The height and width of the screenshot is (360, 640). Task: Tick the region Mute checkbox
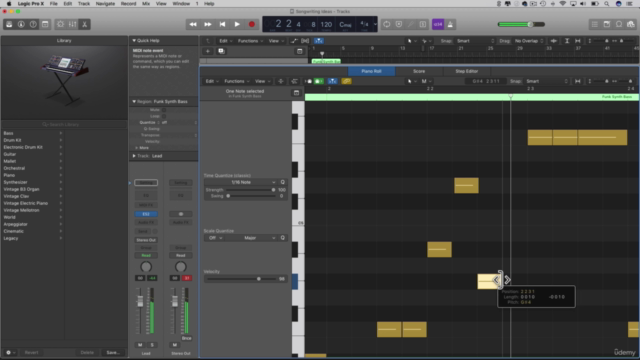click(164, 110)
